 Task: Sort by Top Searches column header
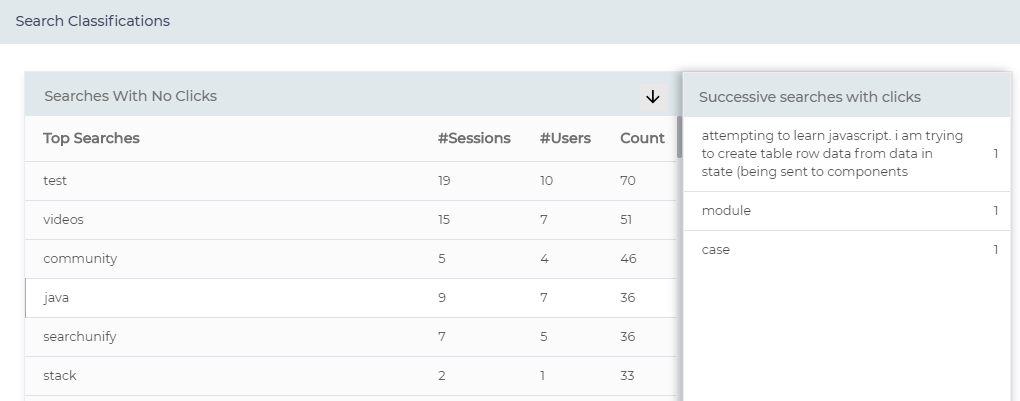click(x=91, y=138)
